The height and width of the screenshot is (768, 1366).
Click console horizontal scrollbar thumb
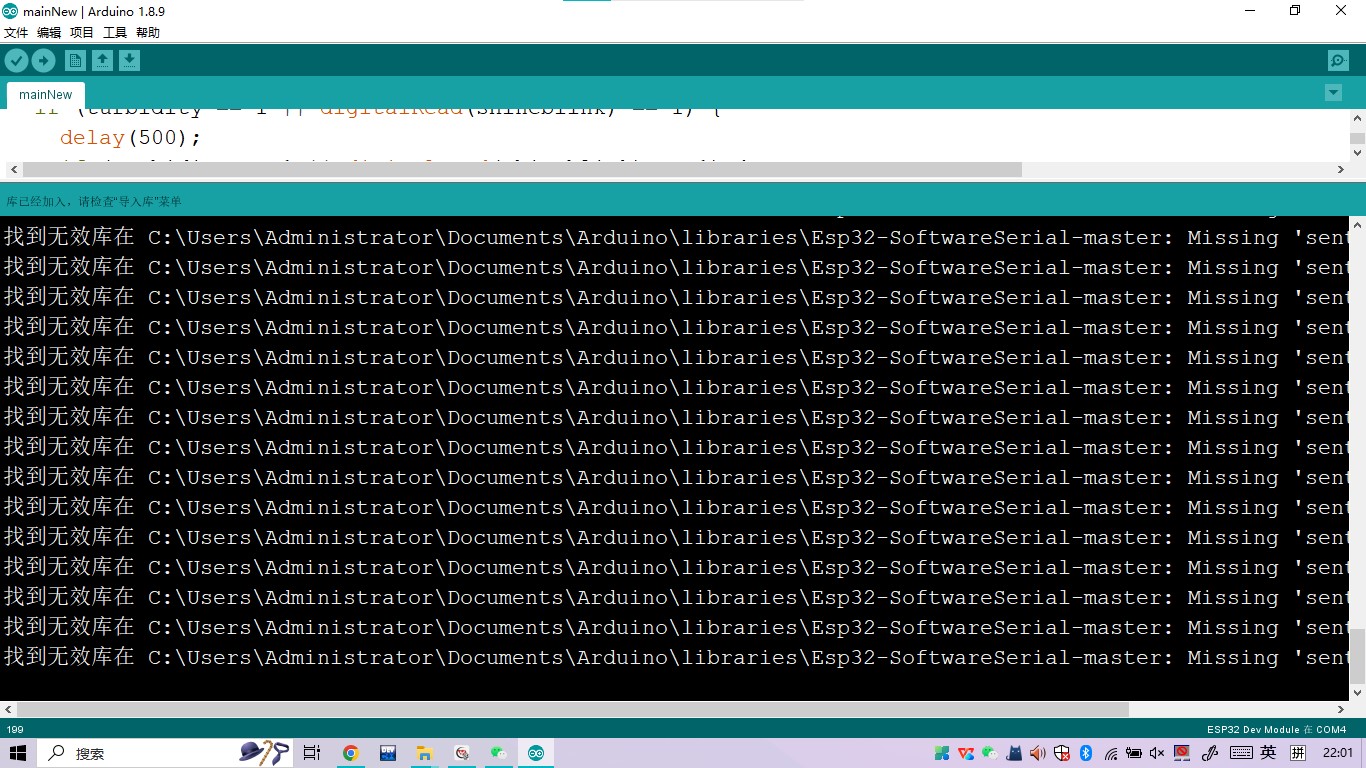pyautogui.click(x=573, y=709)
